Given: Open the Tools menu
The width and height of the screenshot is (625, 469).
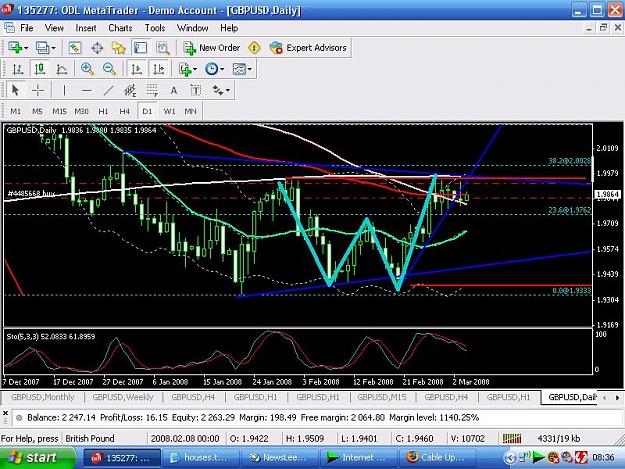Looking at the screenshot, I should coord(155,28).
